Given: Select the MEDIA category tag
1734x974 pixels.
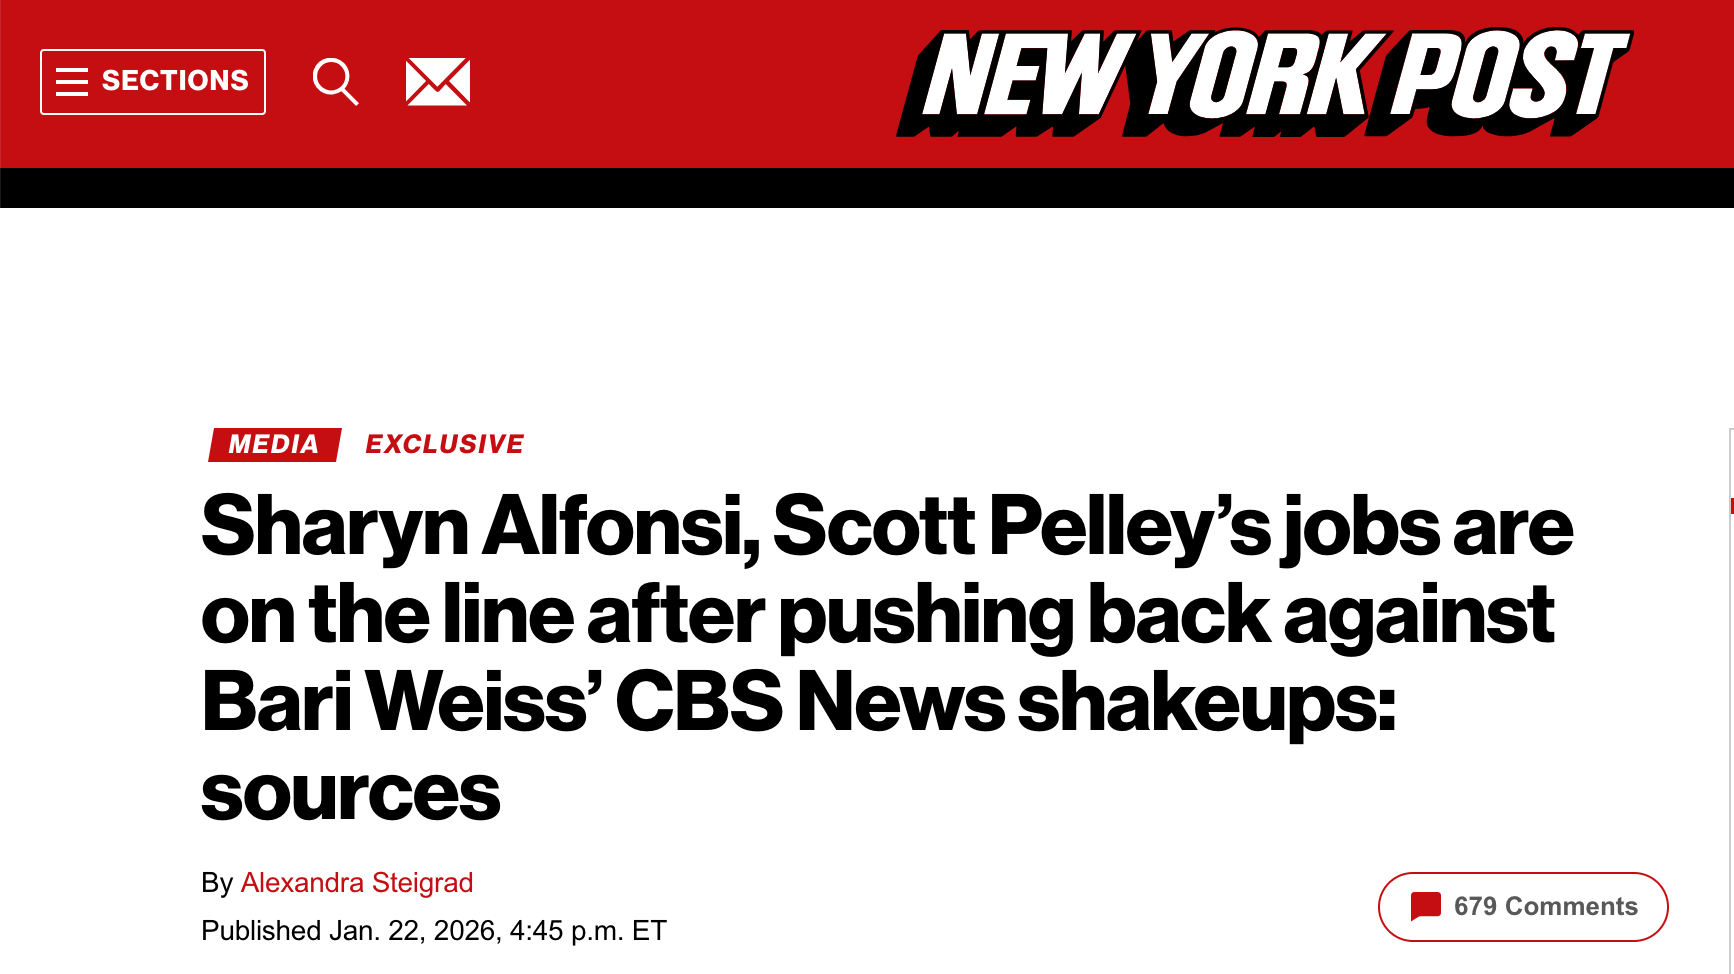Looking at the screenshot, I should click(x=273, y=443).
